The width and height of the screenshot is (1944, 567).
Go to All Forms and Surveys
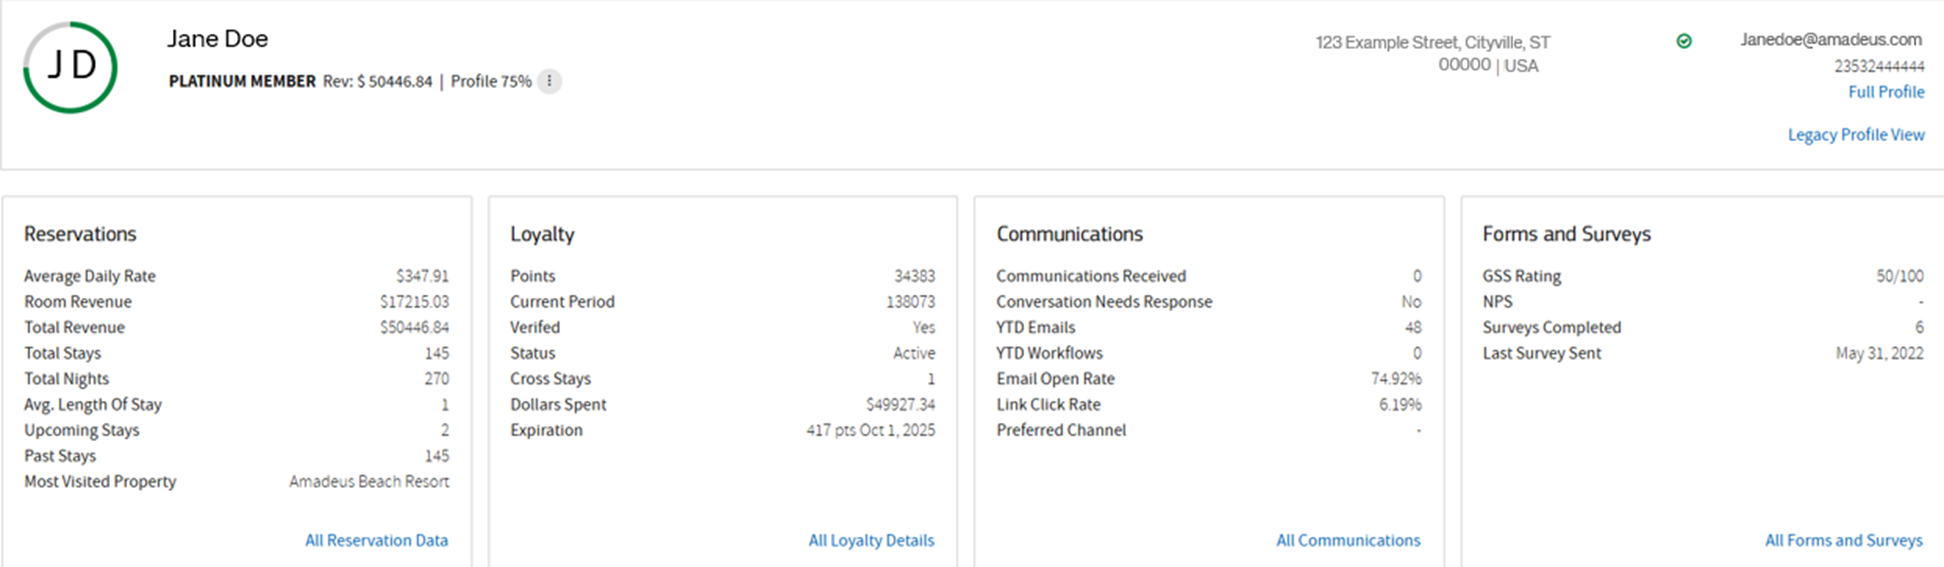pyautogui.click(x=1843, y=540)
